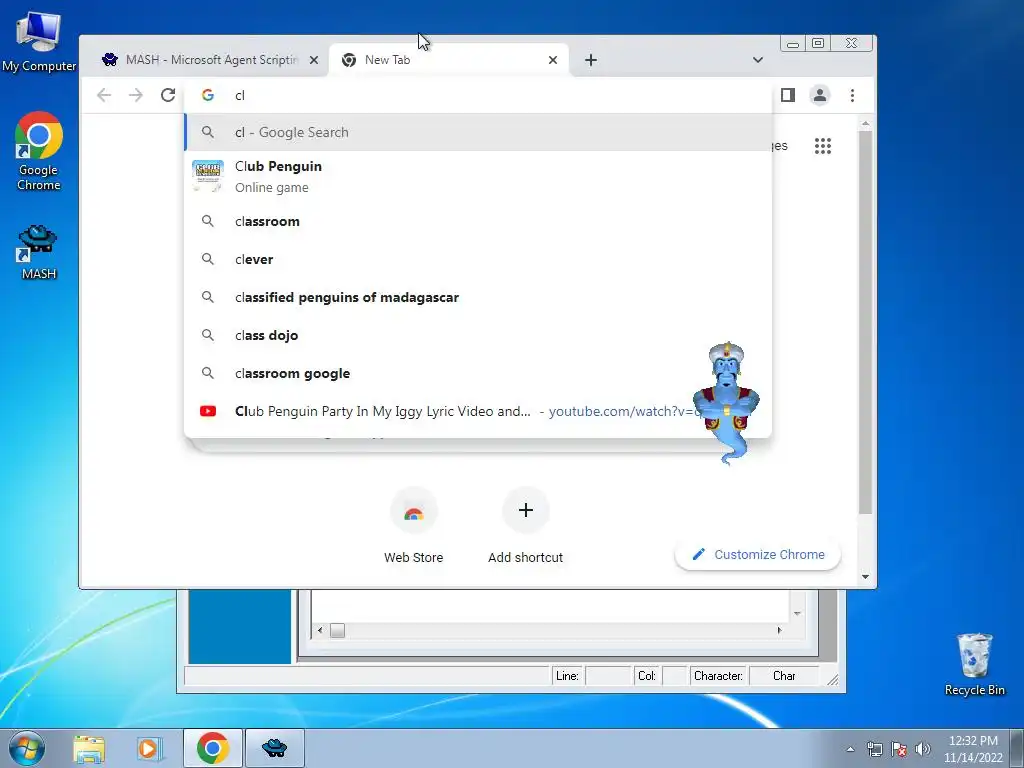This screenshot has height=768, width=1024.
Task: Choose the 'class dojo' suggestion
Action: coord(478,335)
